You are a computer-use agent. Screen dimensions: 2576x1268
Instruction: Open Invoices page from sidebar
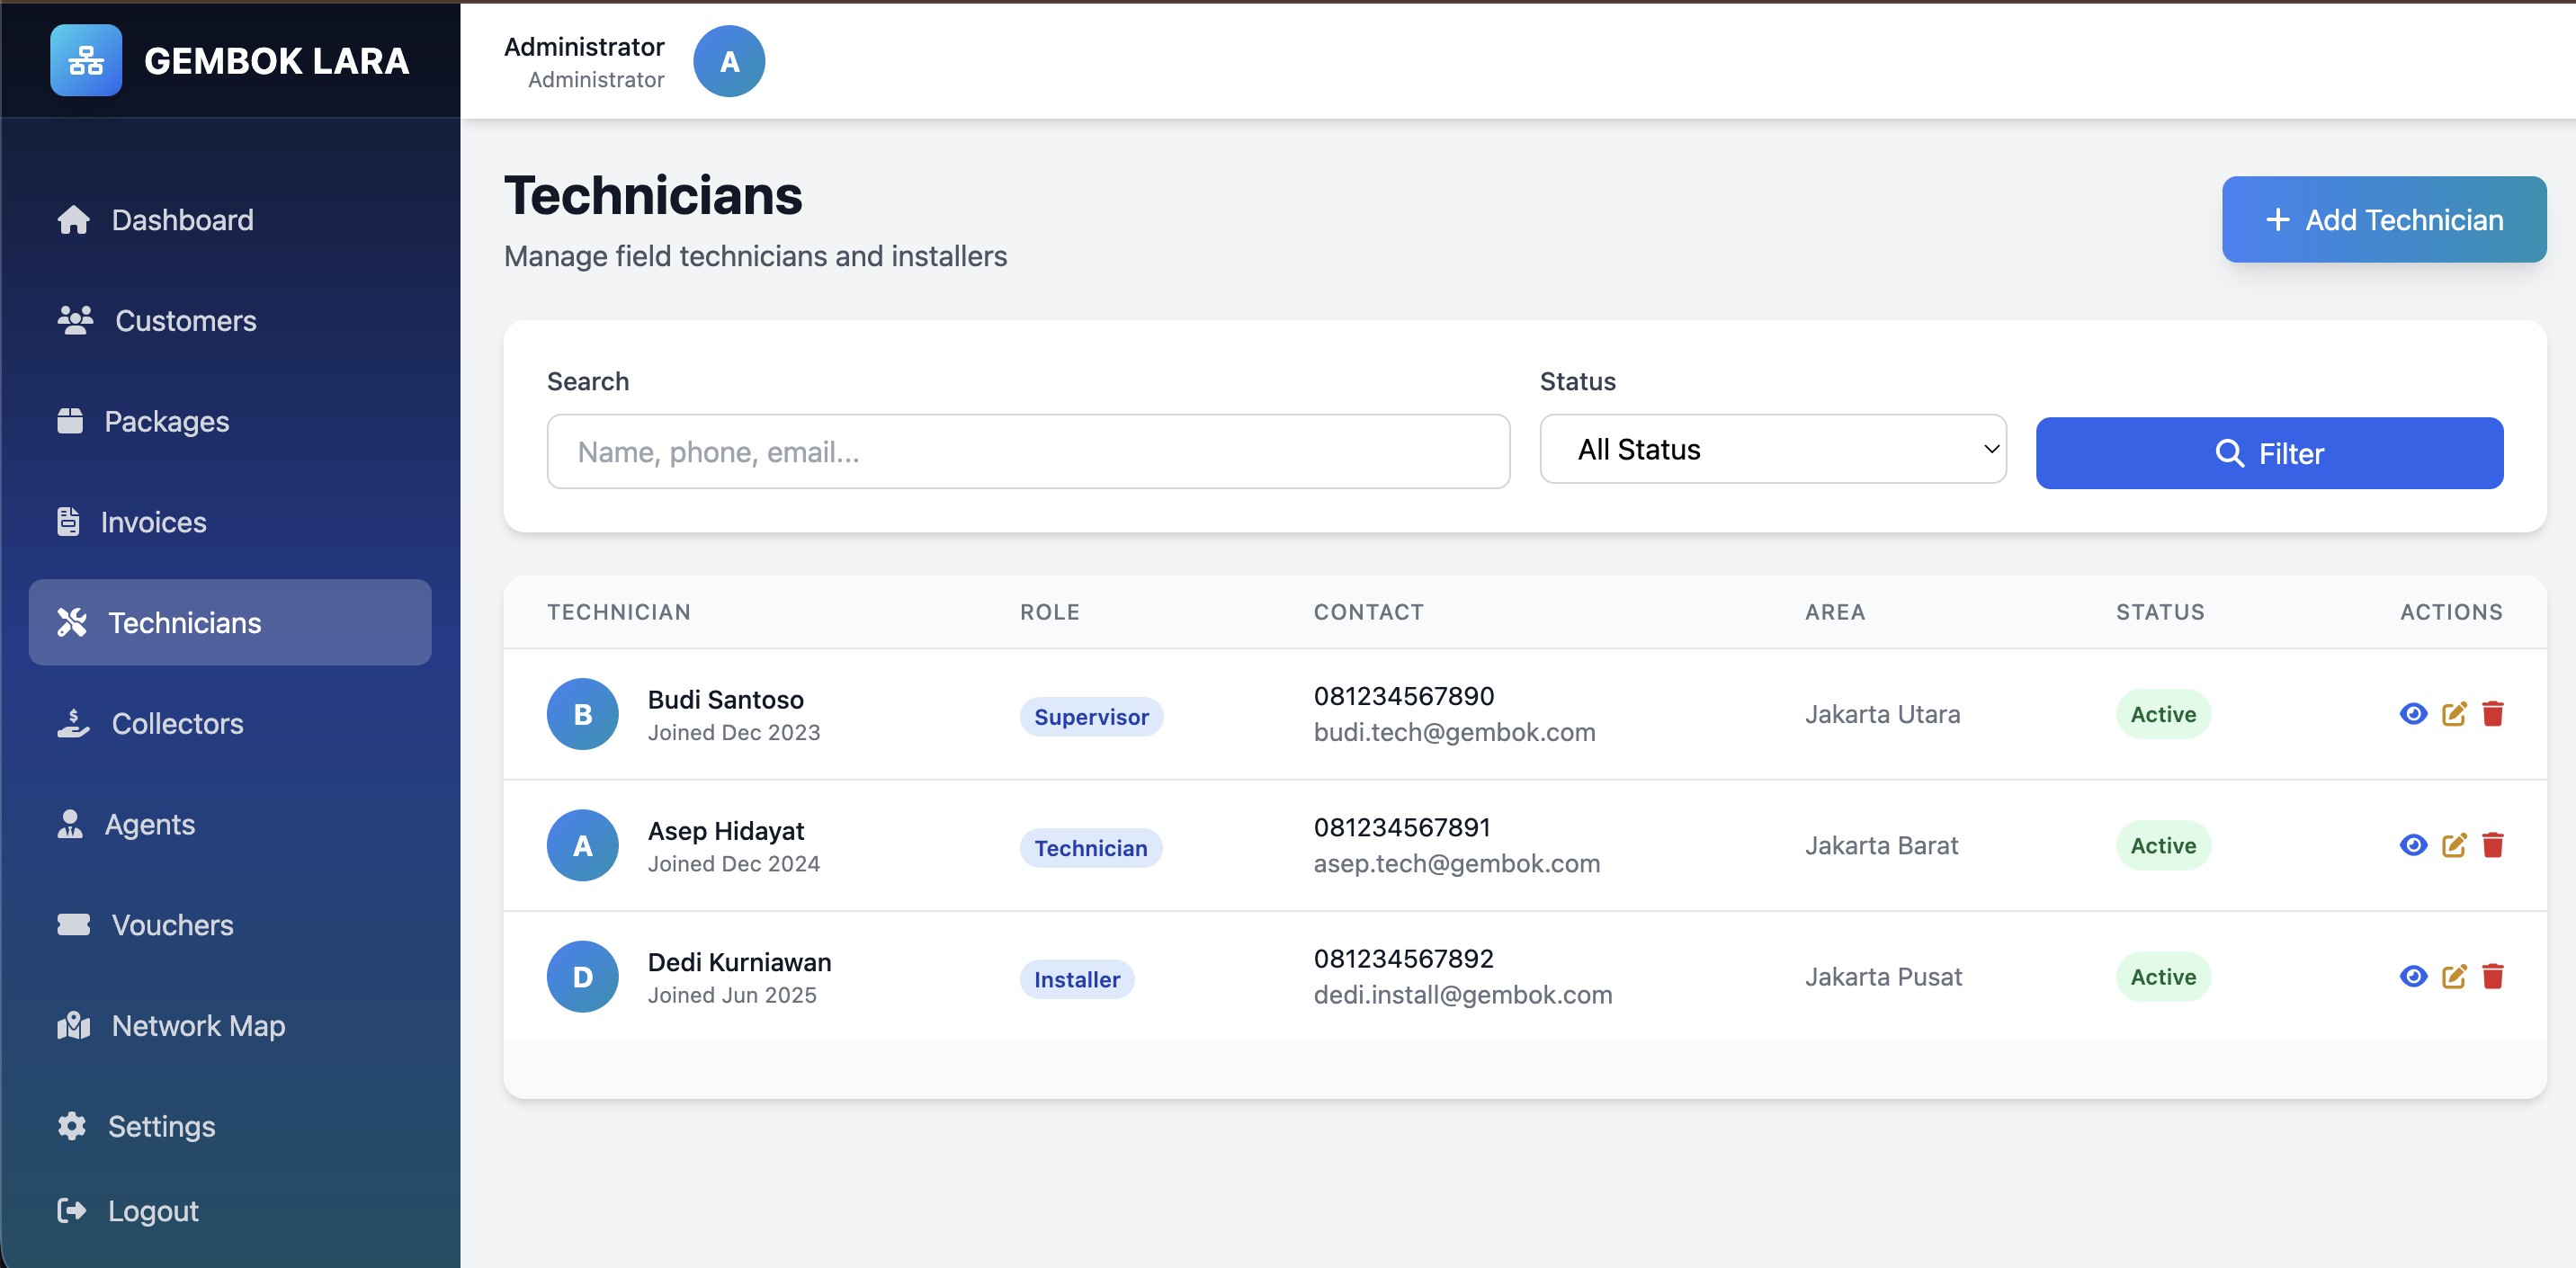tap(153, 522)
